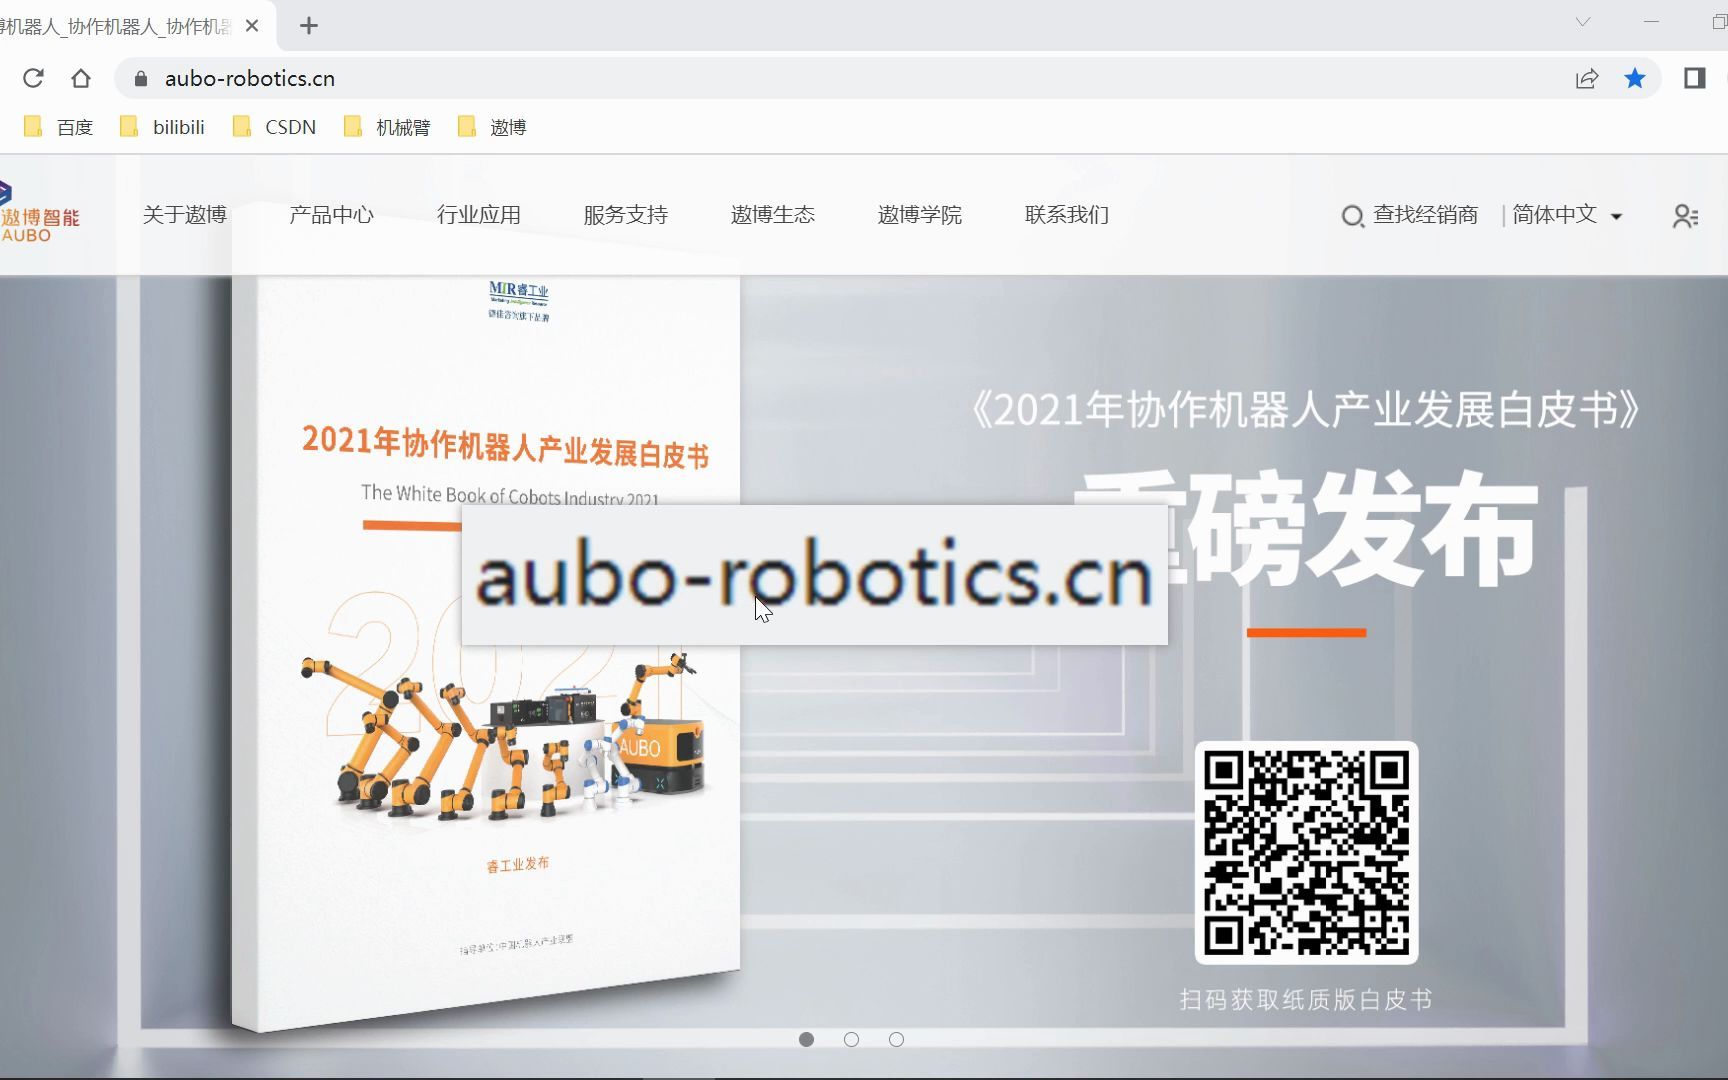Open the 遨博生态 menu
Screen dimensions: 1728x1080
pyautogui.click(x=773, y=215)
